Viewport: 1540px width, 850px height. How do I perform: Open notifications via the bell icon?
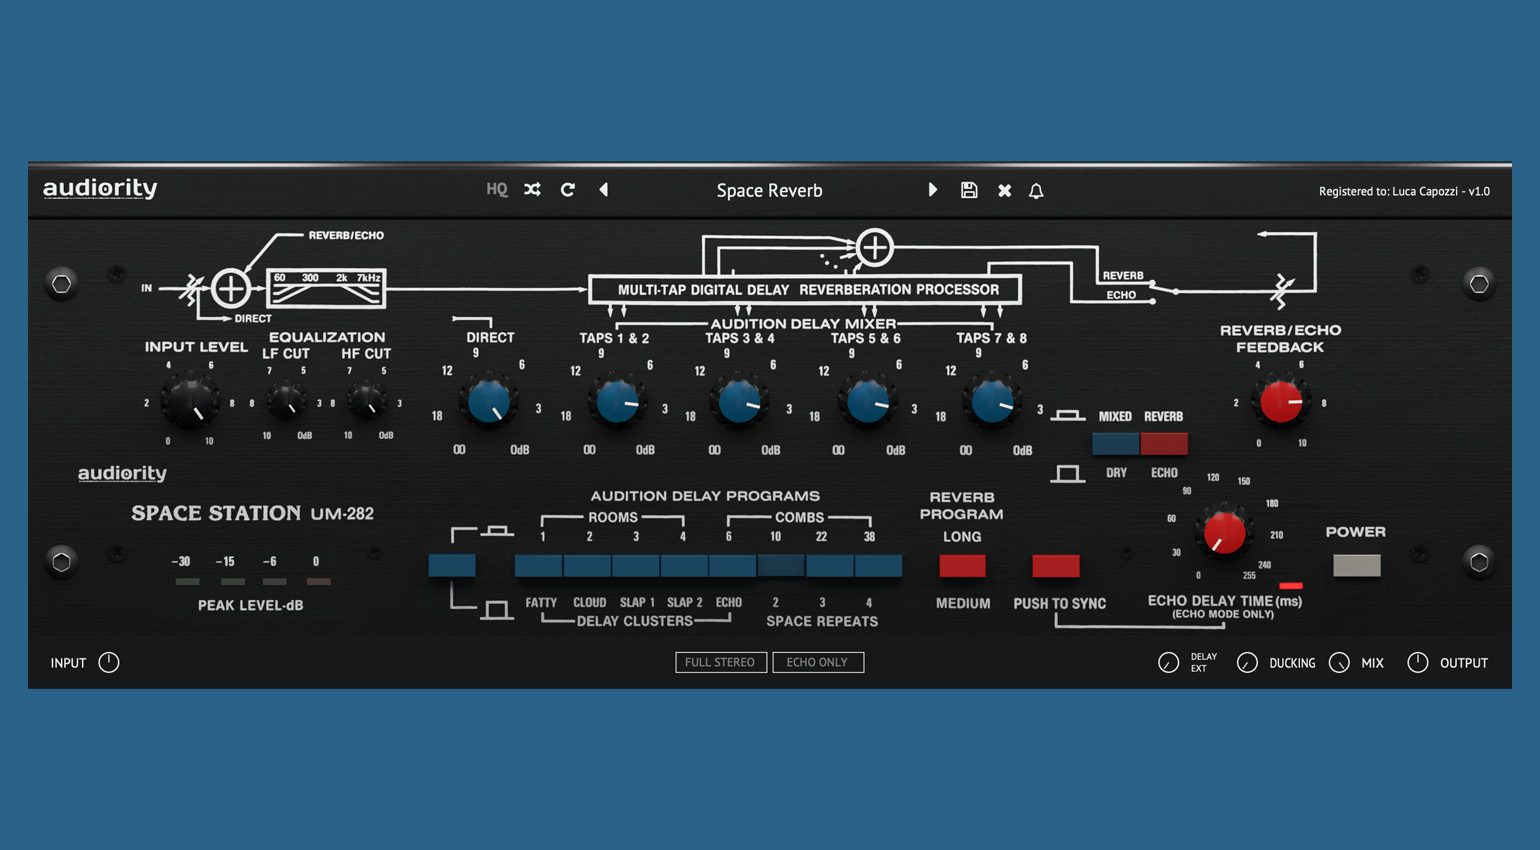point(1036,191)
